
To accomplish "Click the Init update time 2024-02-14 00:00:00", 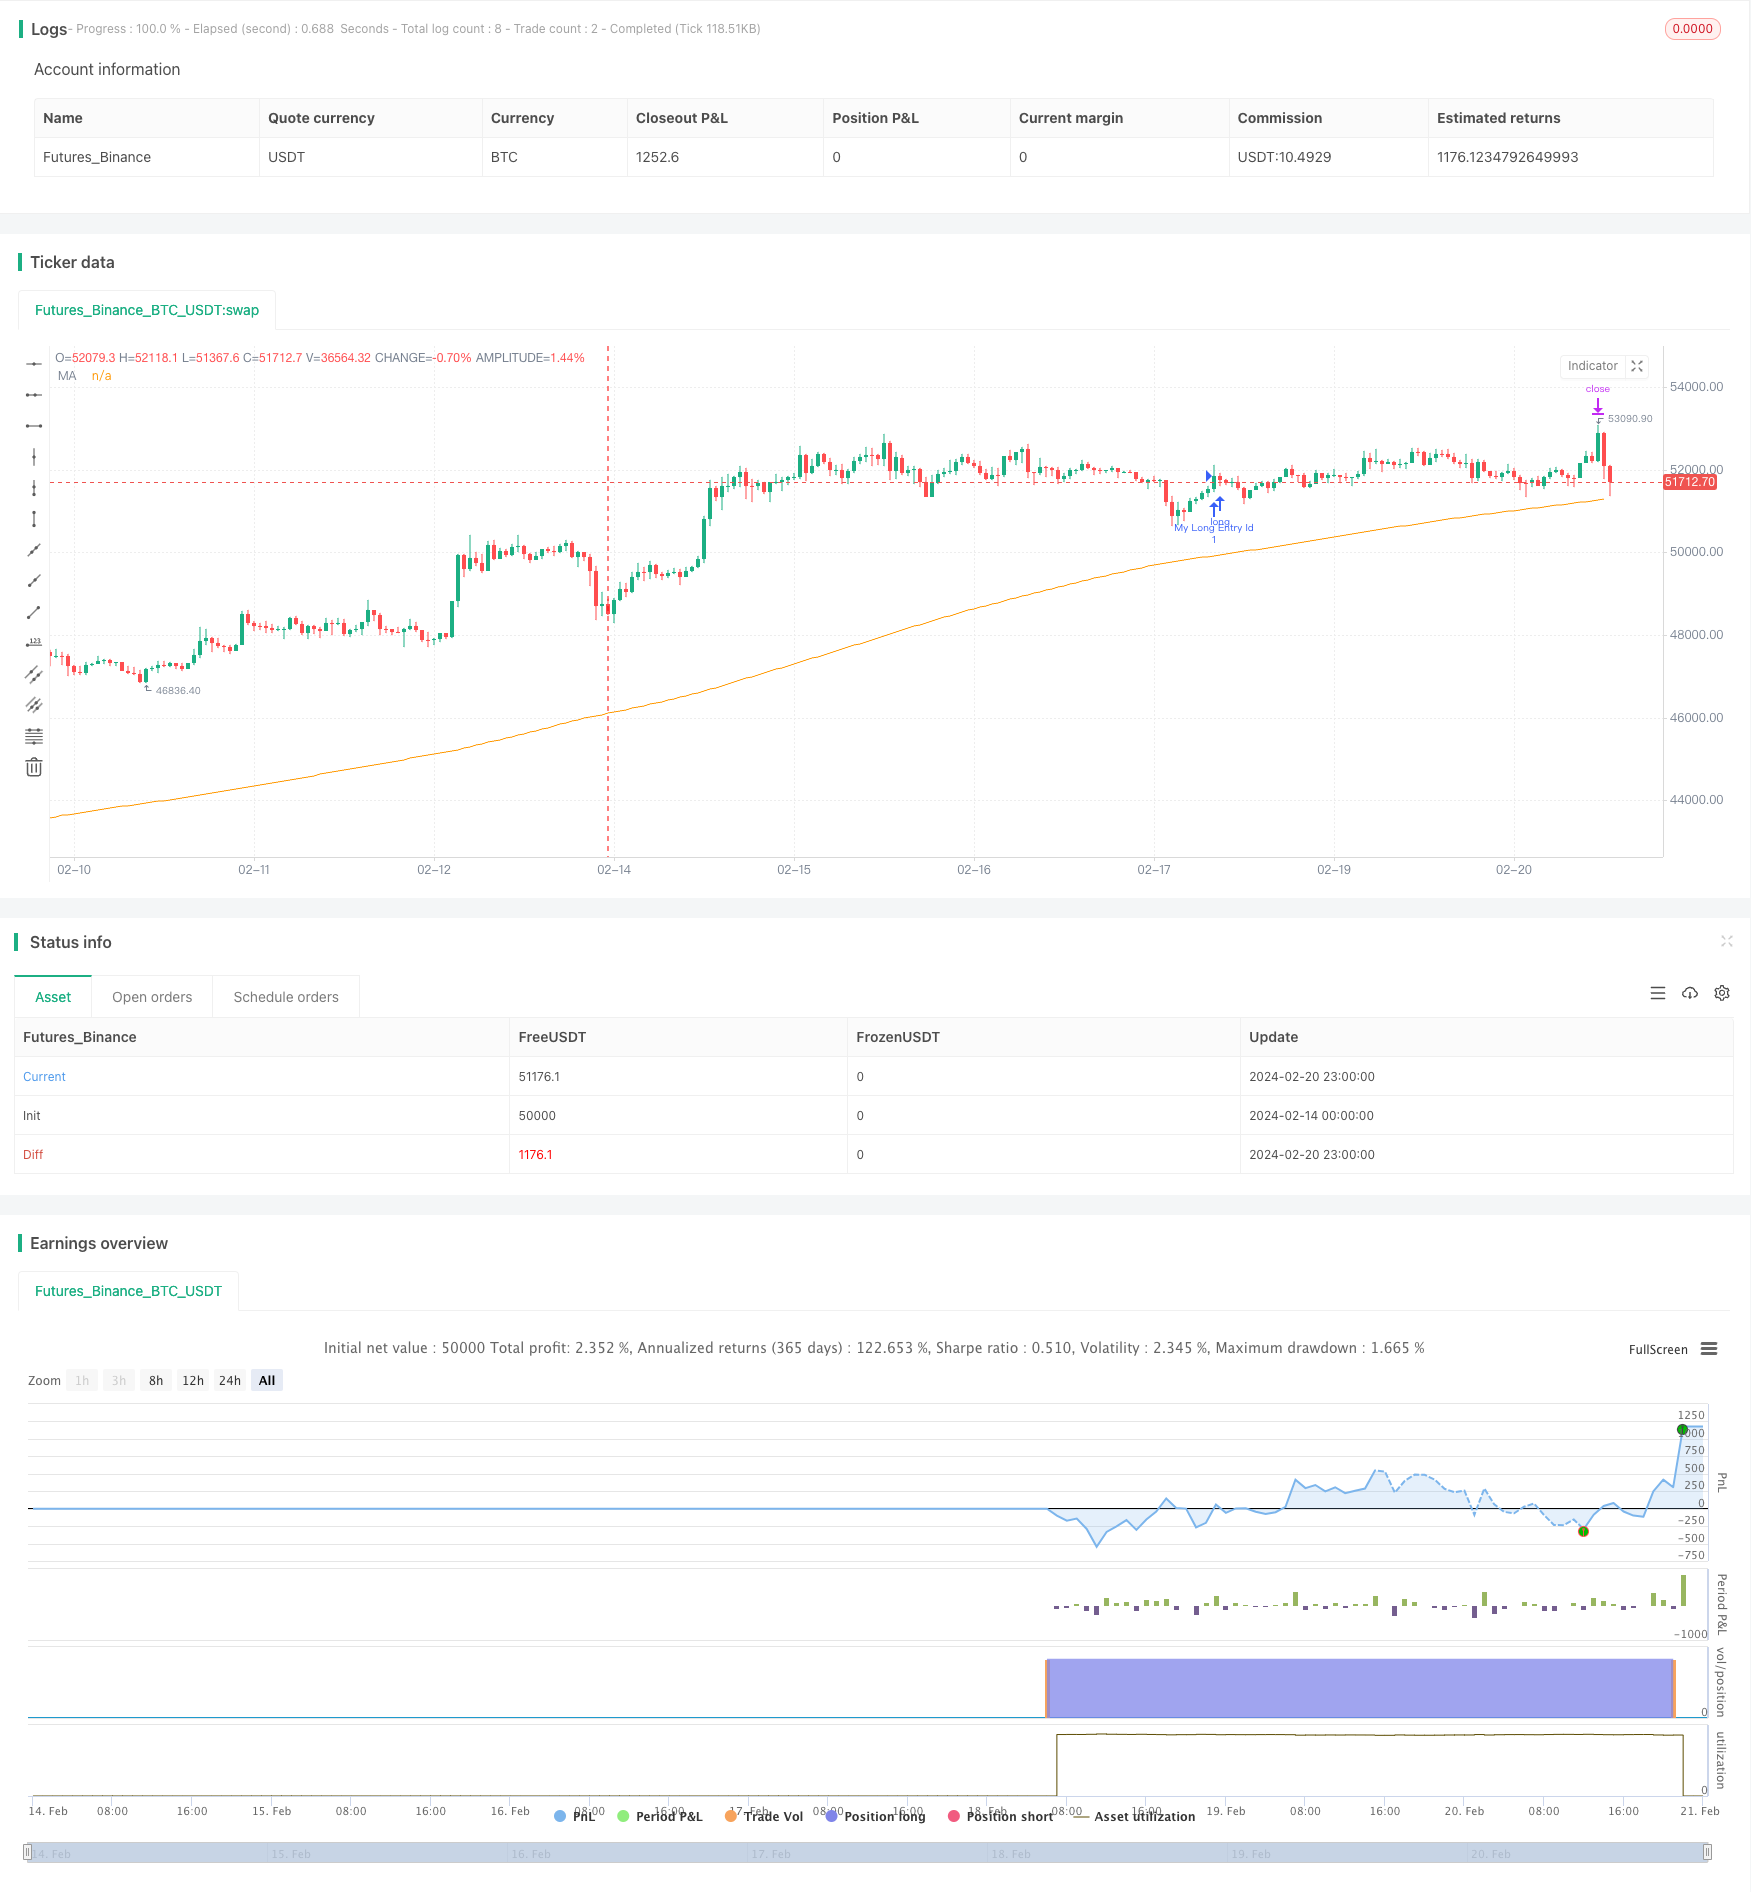I will (1311, 1116).
